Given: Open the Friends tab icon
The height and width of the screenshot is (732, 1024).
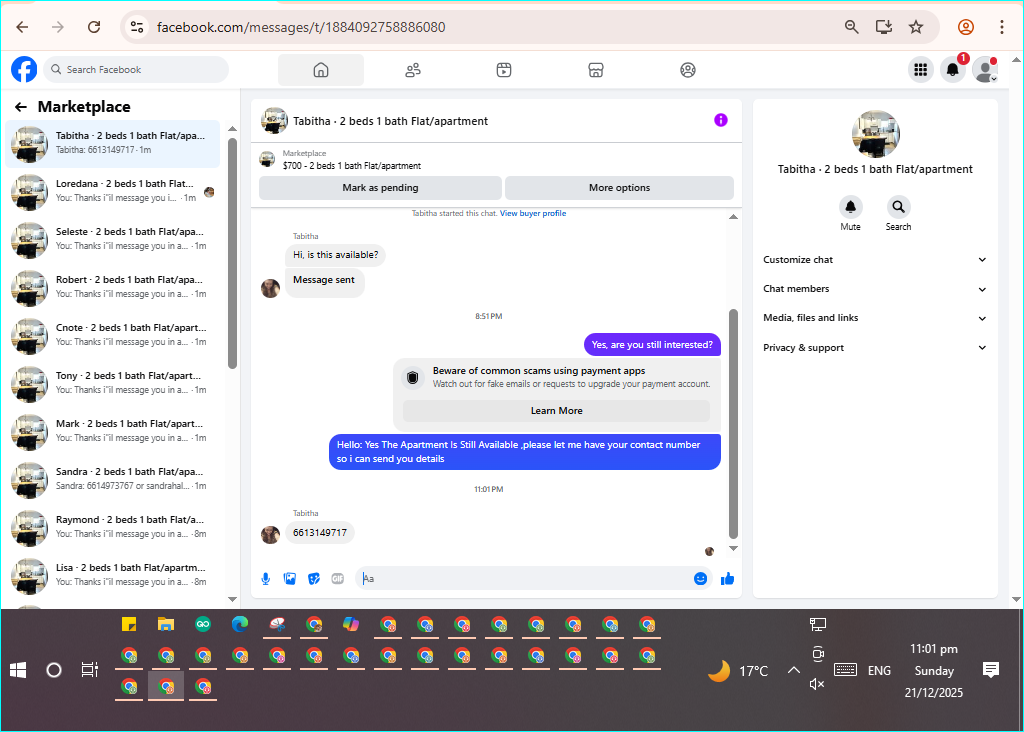Looking at the screenshot, I should coord(413,70).
